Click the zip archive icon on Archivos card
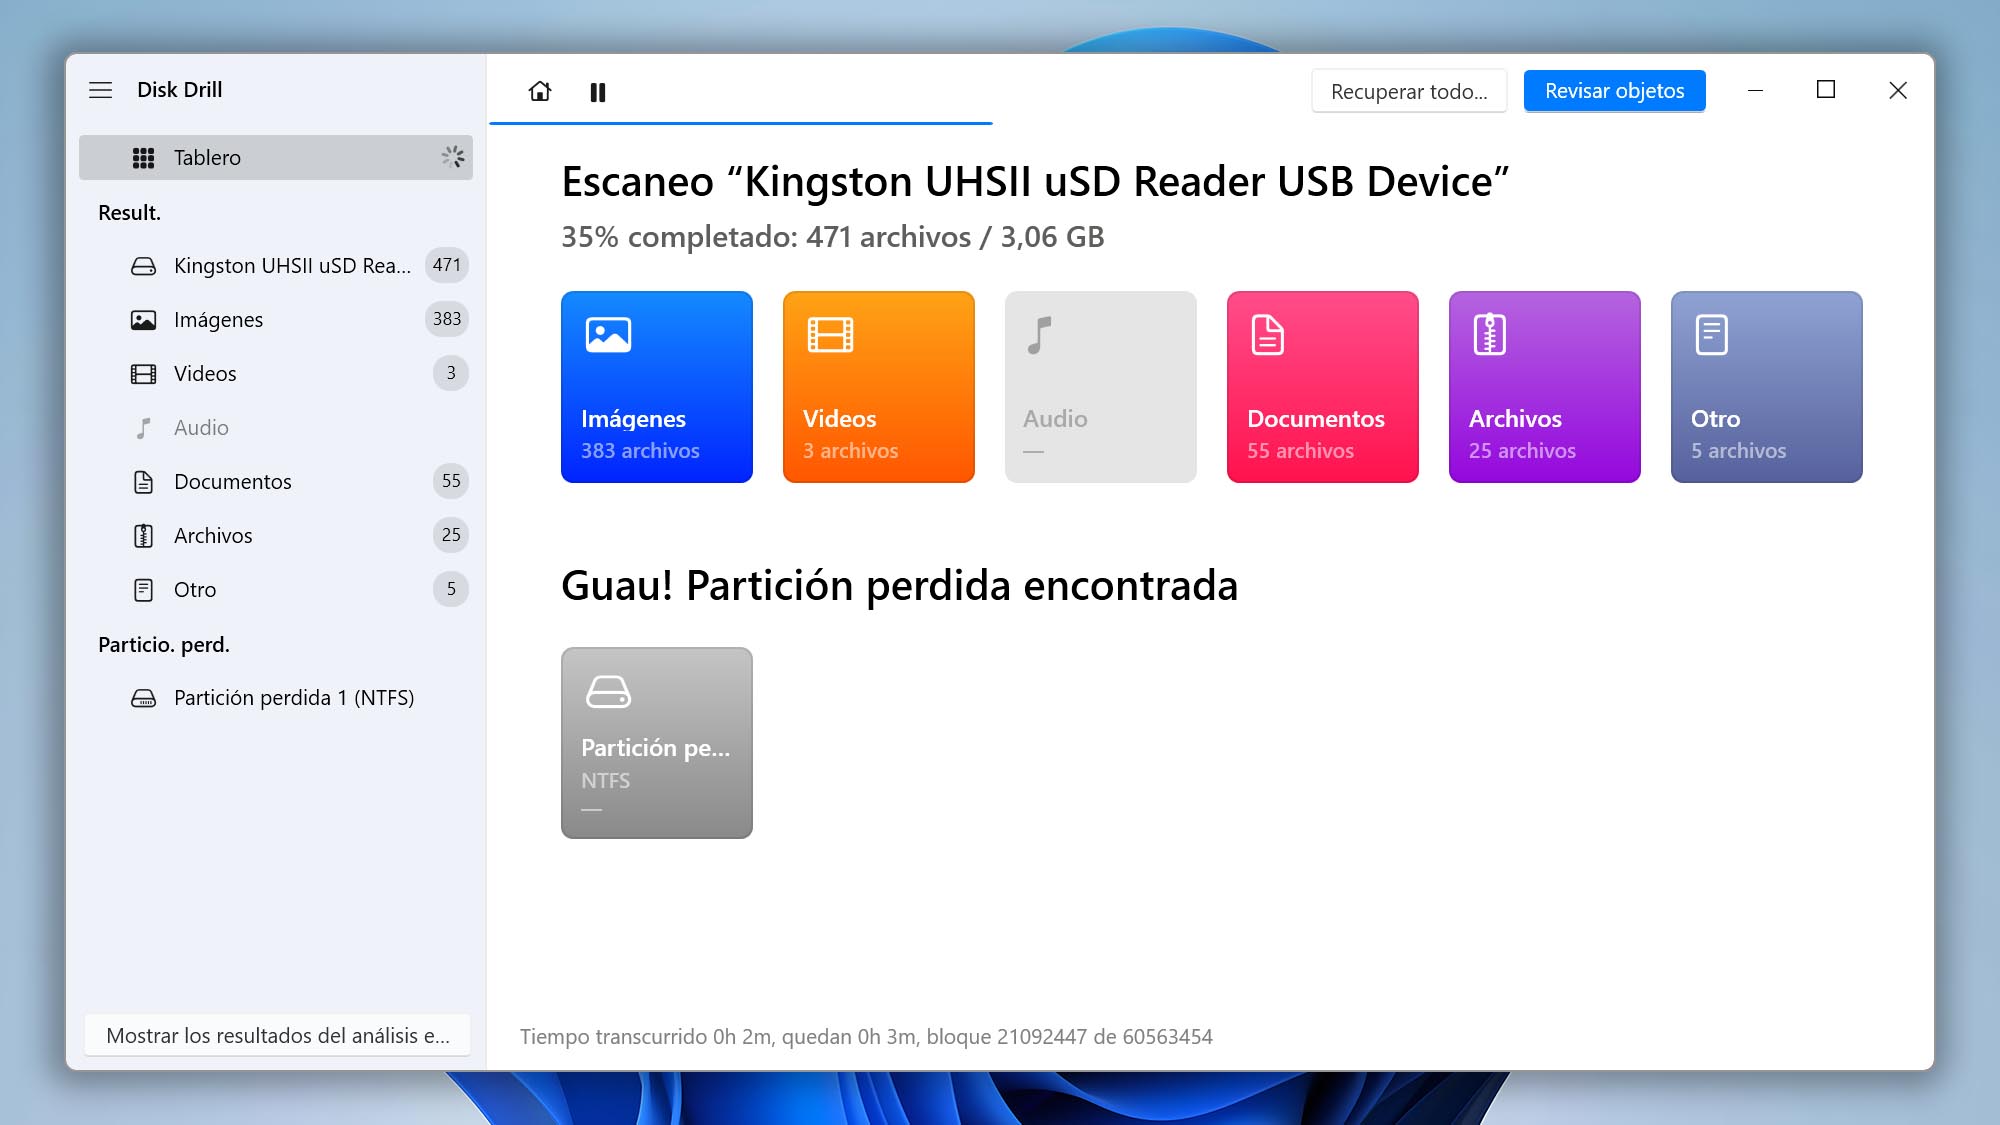 pos(1490,335)
